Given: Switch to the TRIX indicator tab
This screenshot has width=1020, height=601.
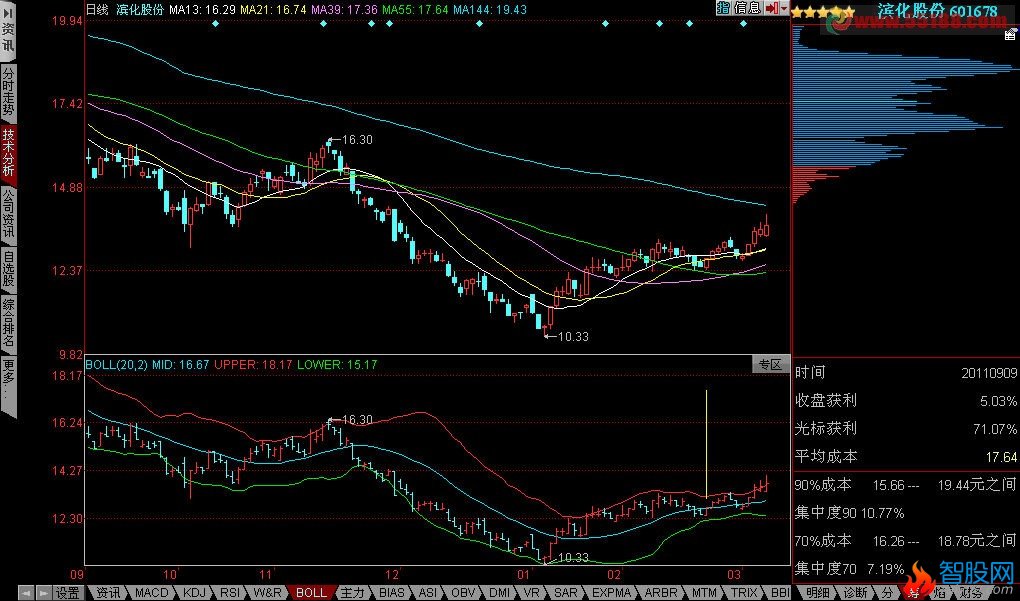Looking at the screenshot, I should 744,593.
